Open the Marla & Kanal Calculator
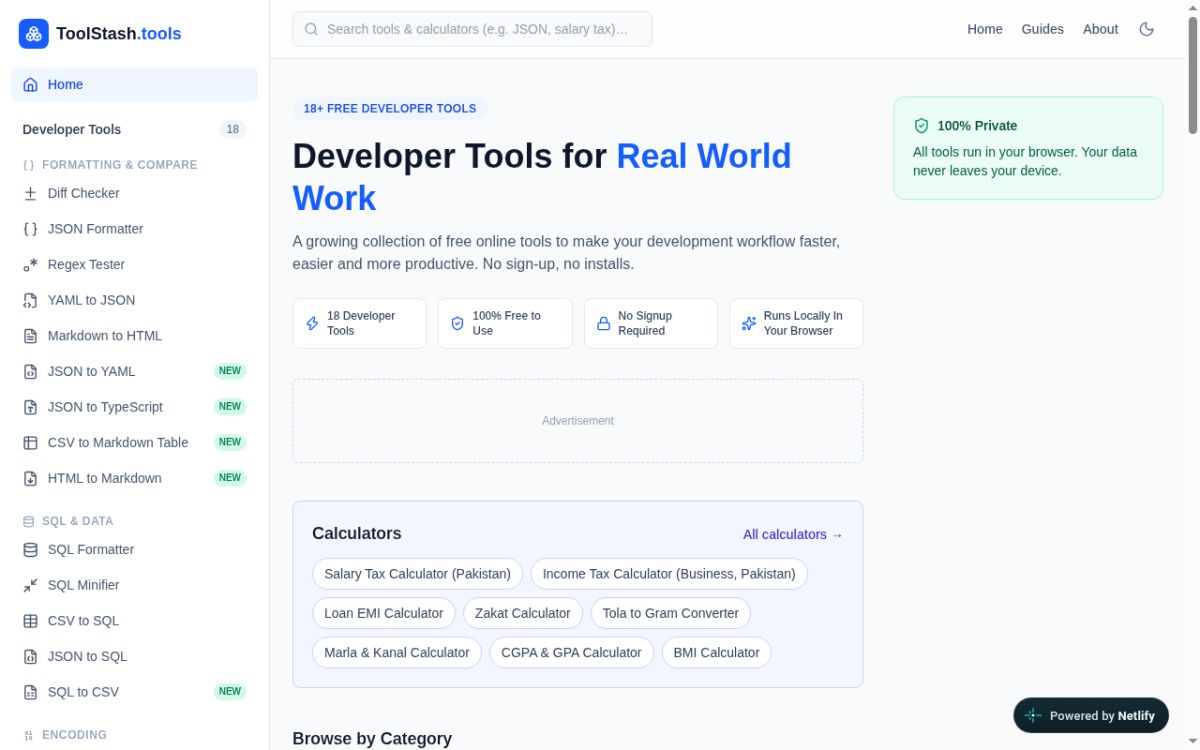The image size is (1200, 750). click(397, 652)
